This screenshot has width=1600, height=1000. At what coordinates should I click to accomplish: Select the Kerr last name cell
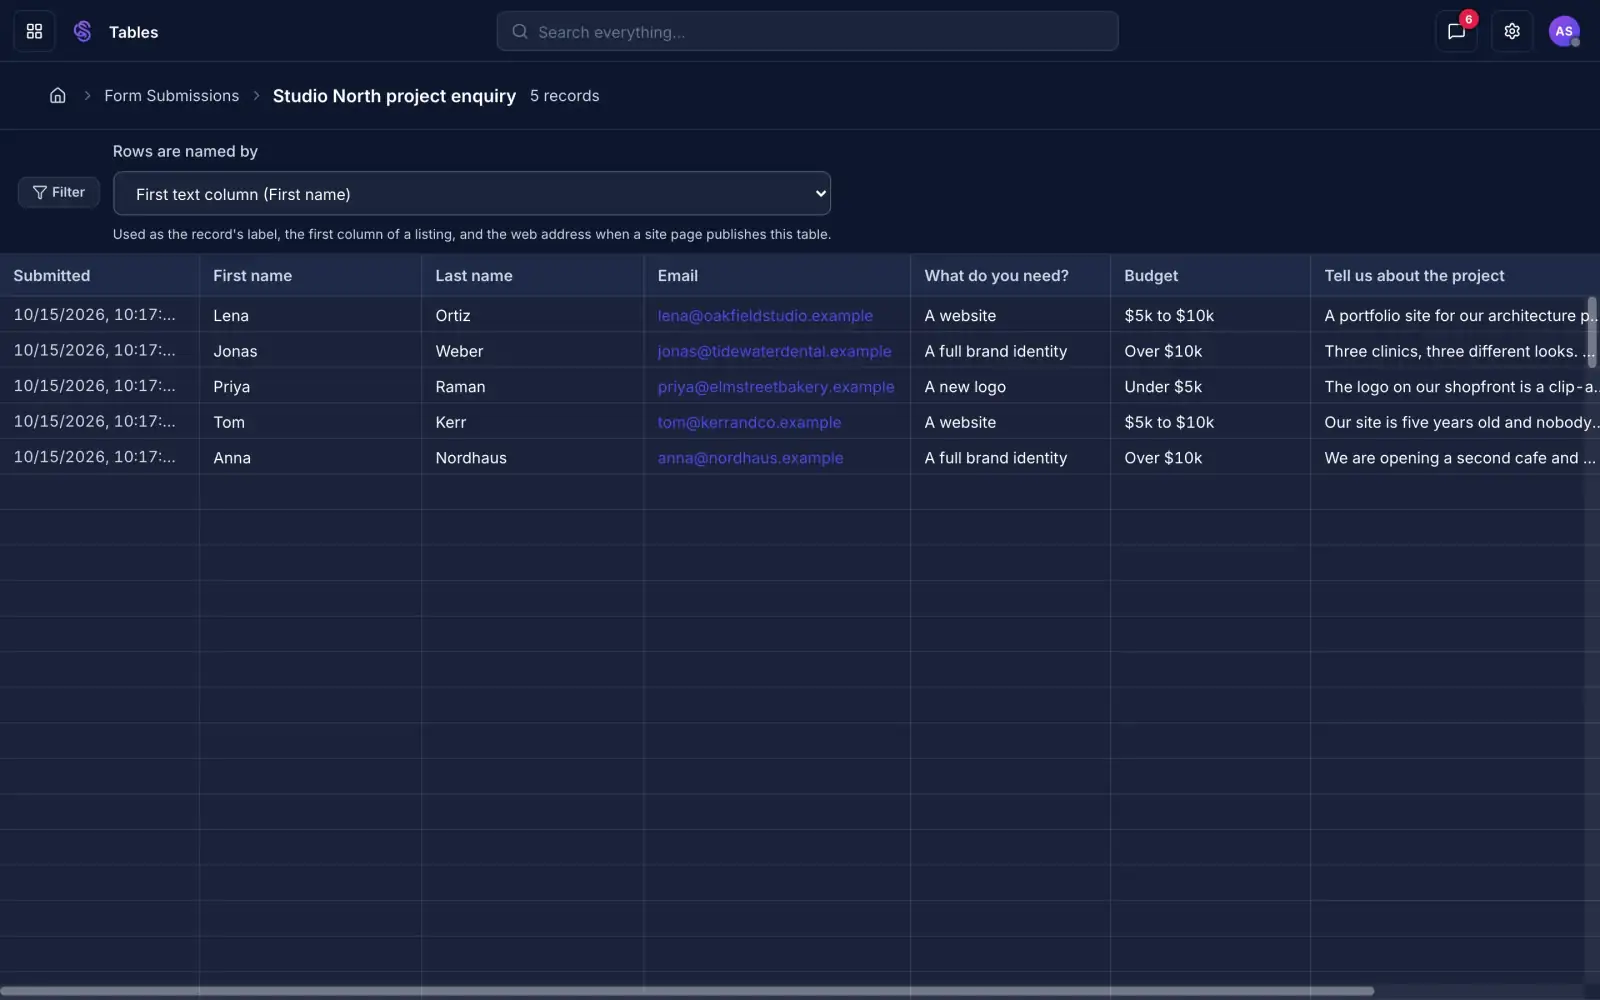coord(532,422)
